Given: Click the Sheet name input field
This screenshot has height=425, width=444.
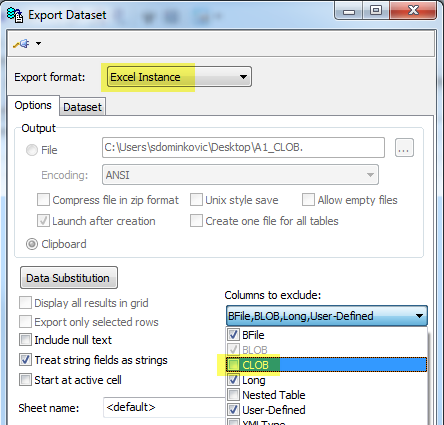Looking at the screenshot, I should [x=165, y=407].
